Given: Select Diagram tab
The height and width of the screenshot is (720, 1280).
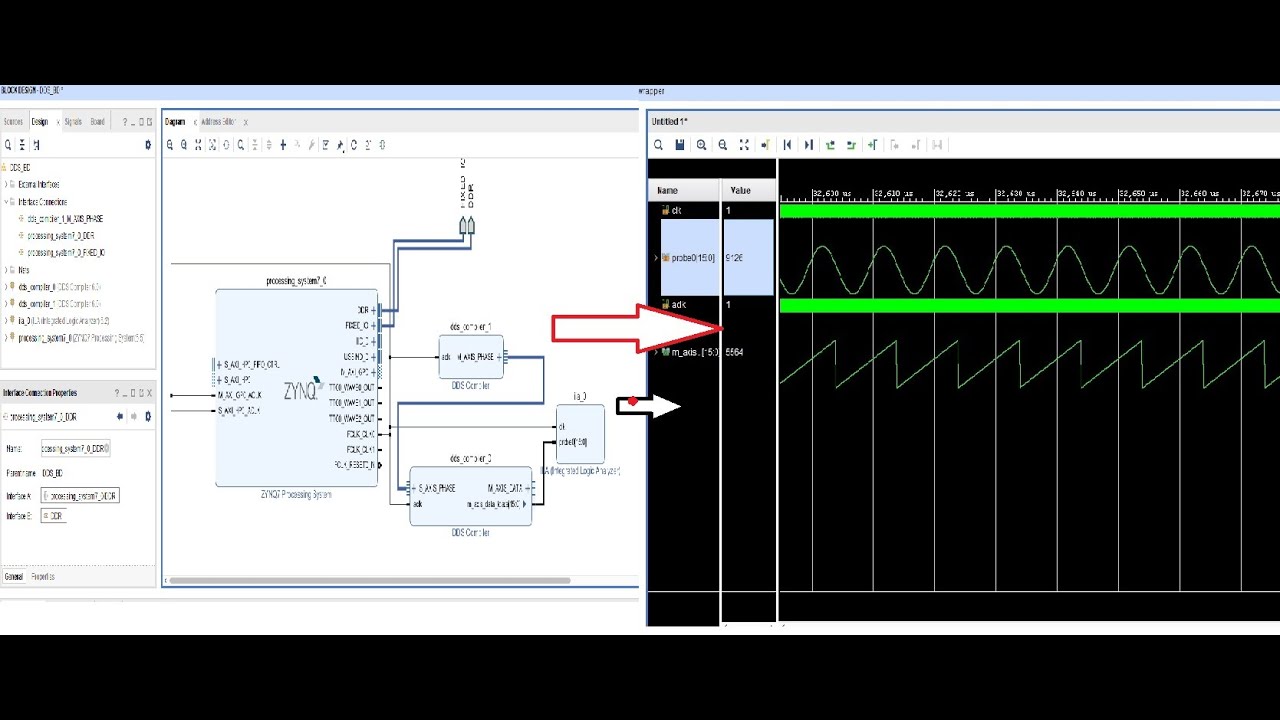Looking at the screenshot, I should [176, 122].
